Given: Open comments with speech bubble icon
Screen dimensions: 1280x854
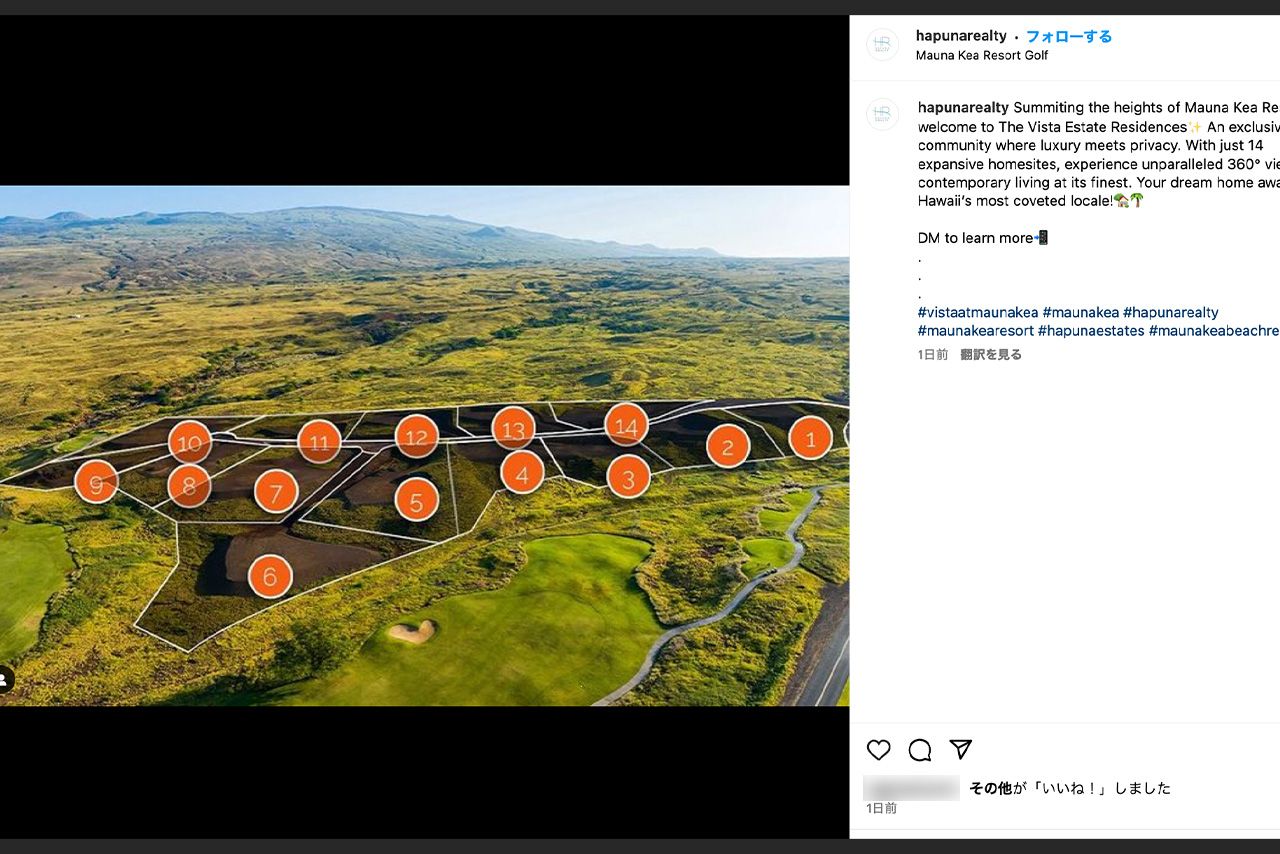Looking at the screenshot, I should 920,750.
